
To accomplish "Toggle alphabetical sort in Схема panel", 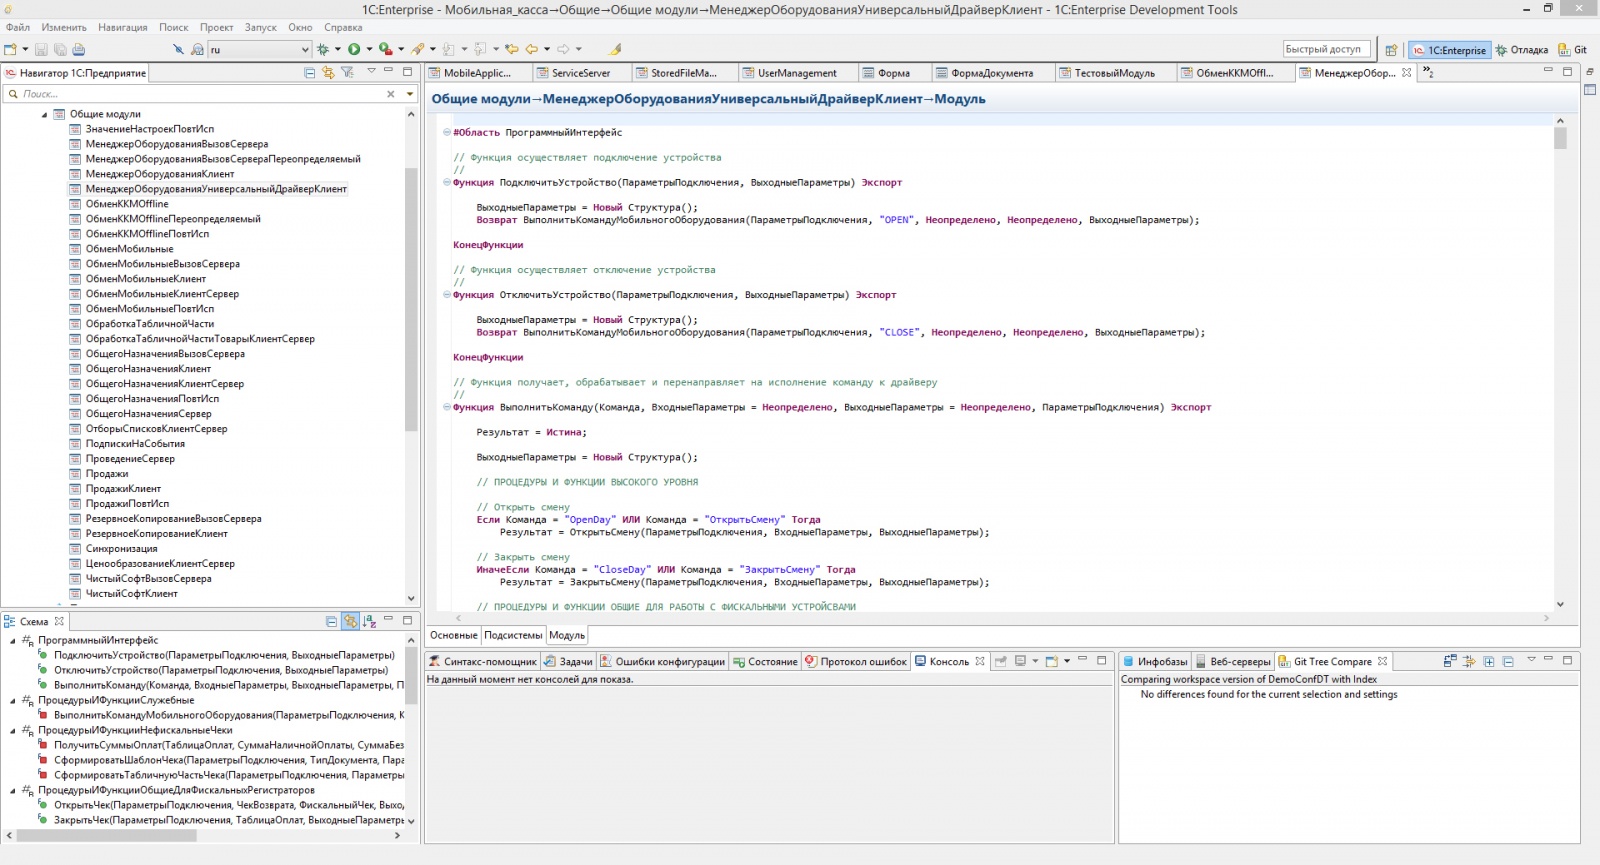I will 369,621.
